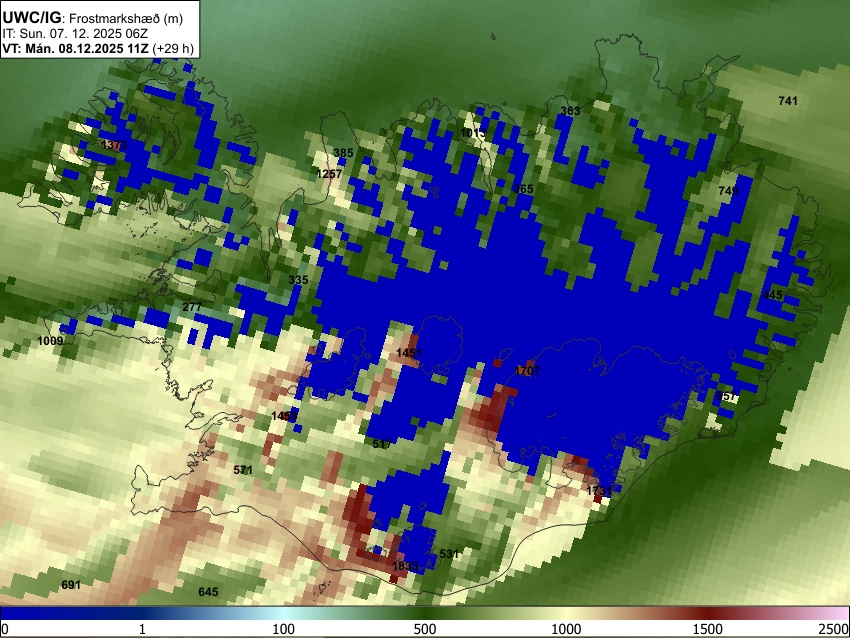The width and height of the screenshot is (850, 638).
Task: Click the map value 749
Action: coord(728,191)
